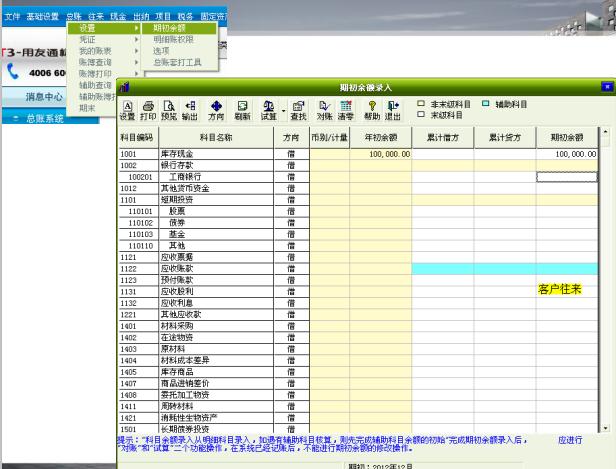
Task: Click the 设置 toolbar icon in 期初余额录入
Action: tap(128, 110)
